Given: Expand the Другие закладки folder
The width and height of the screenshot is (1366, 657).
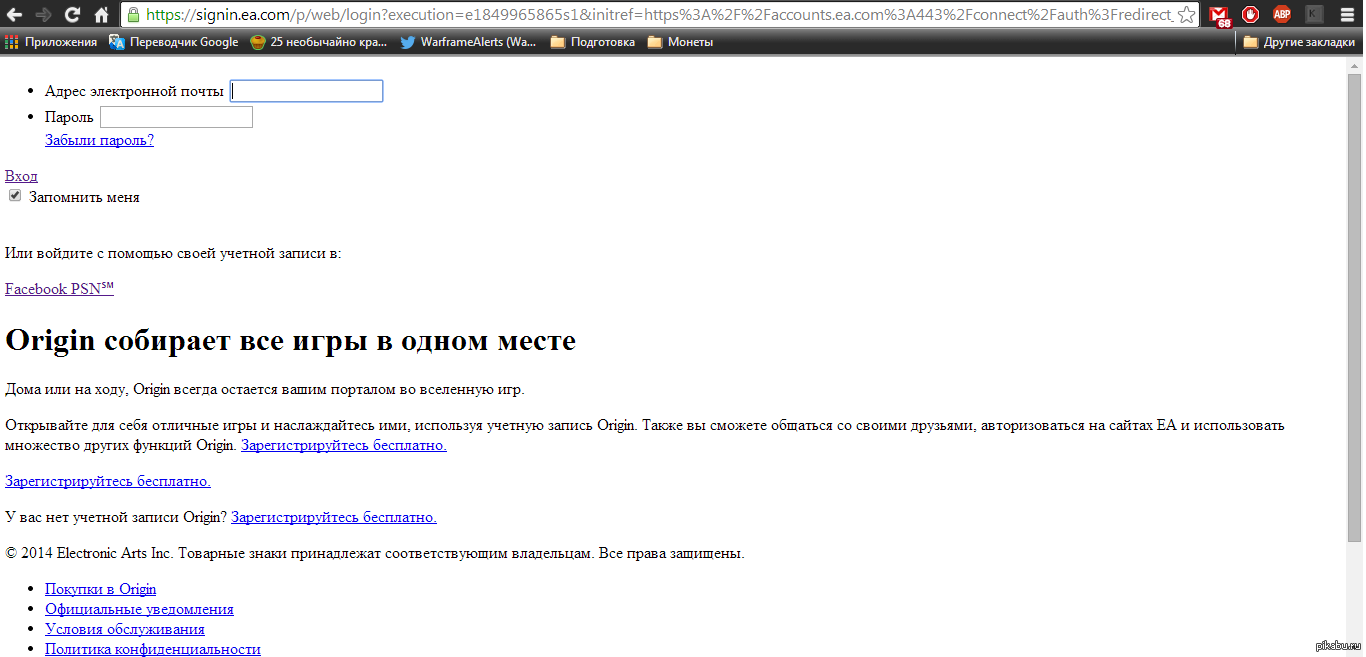Looking at the screenshot, I should pyautogui.click(x=1300, y=42).
